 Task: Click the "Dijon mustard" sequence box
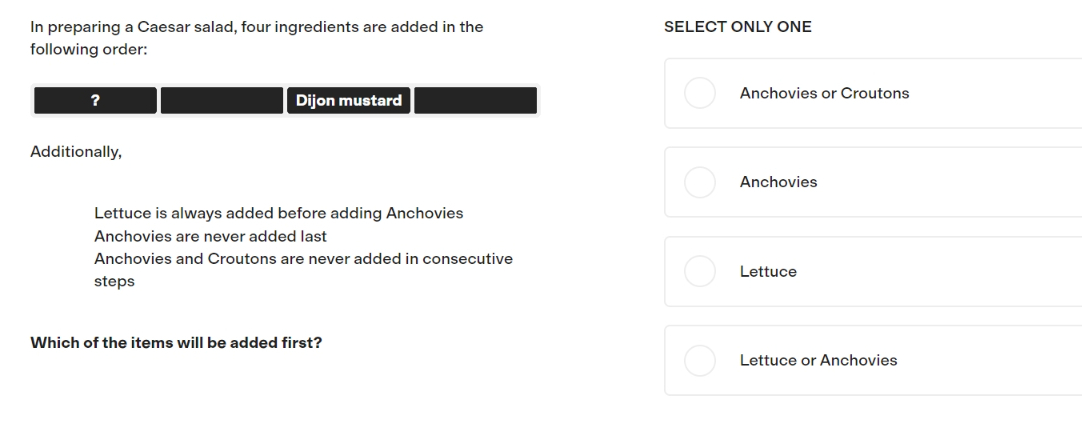point(348,101)
